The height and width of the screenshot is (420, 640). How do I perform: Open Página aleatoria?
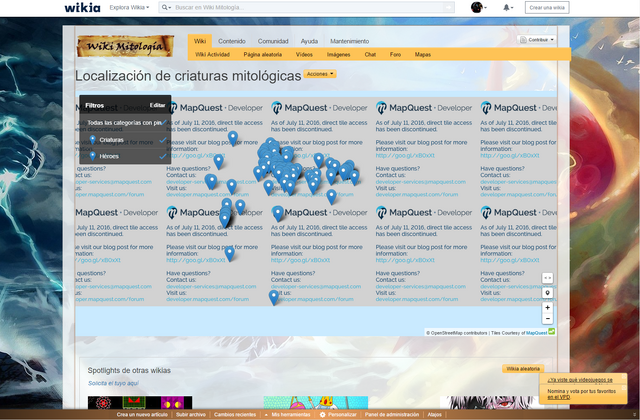click(262, 55)
